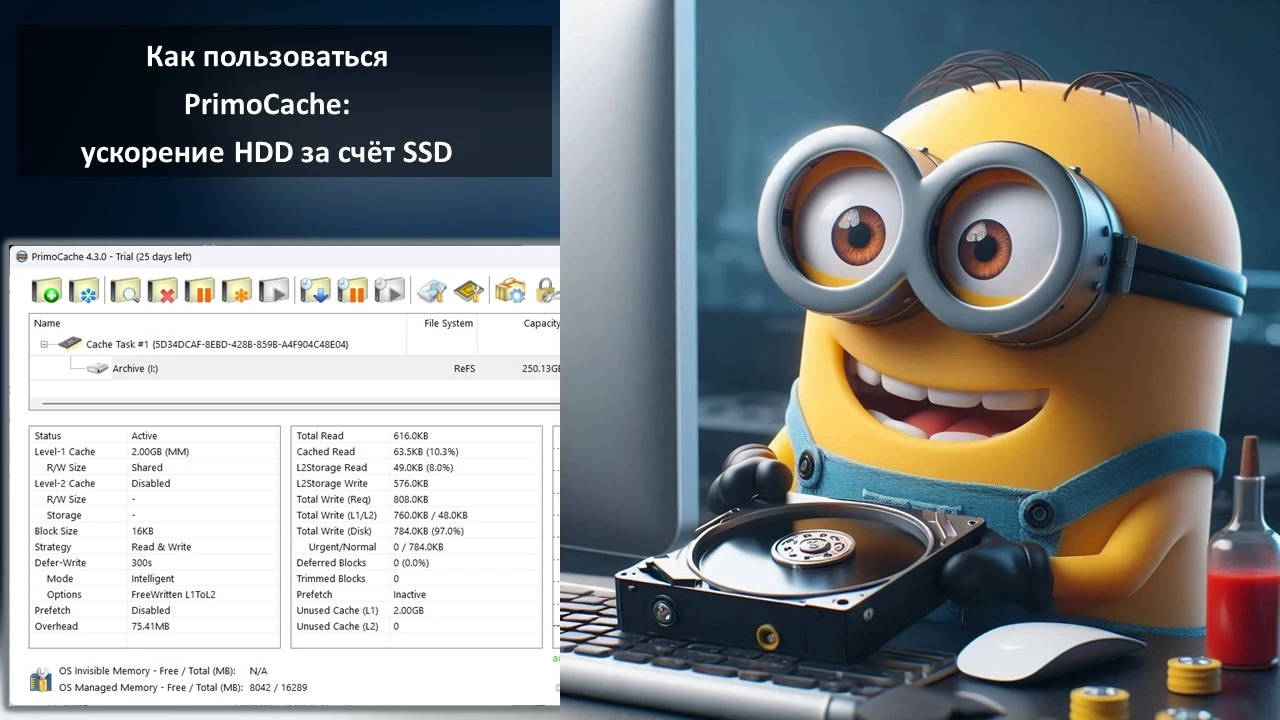Open options icon with box and gear

pos(510,291)
